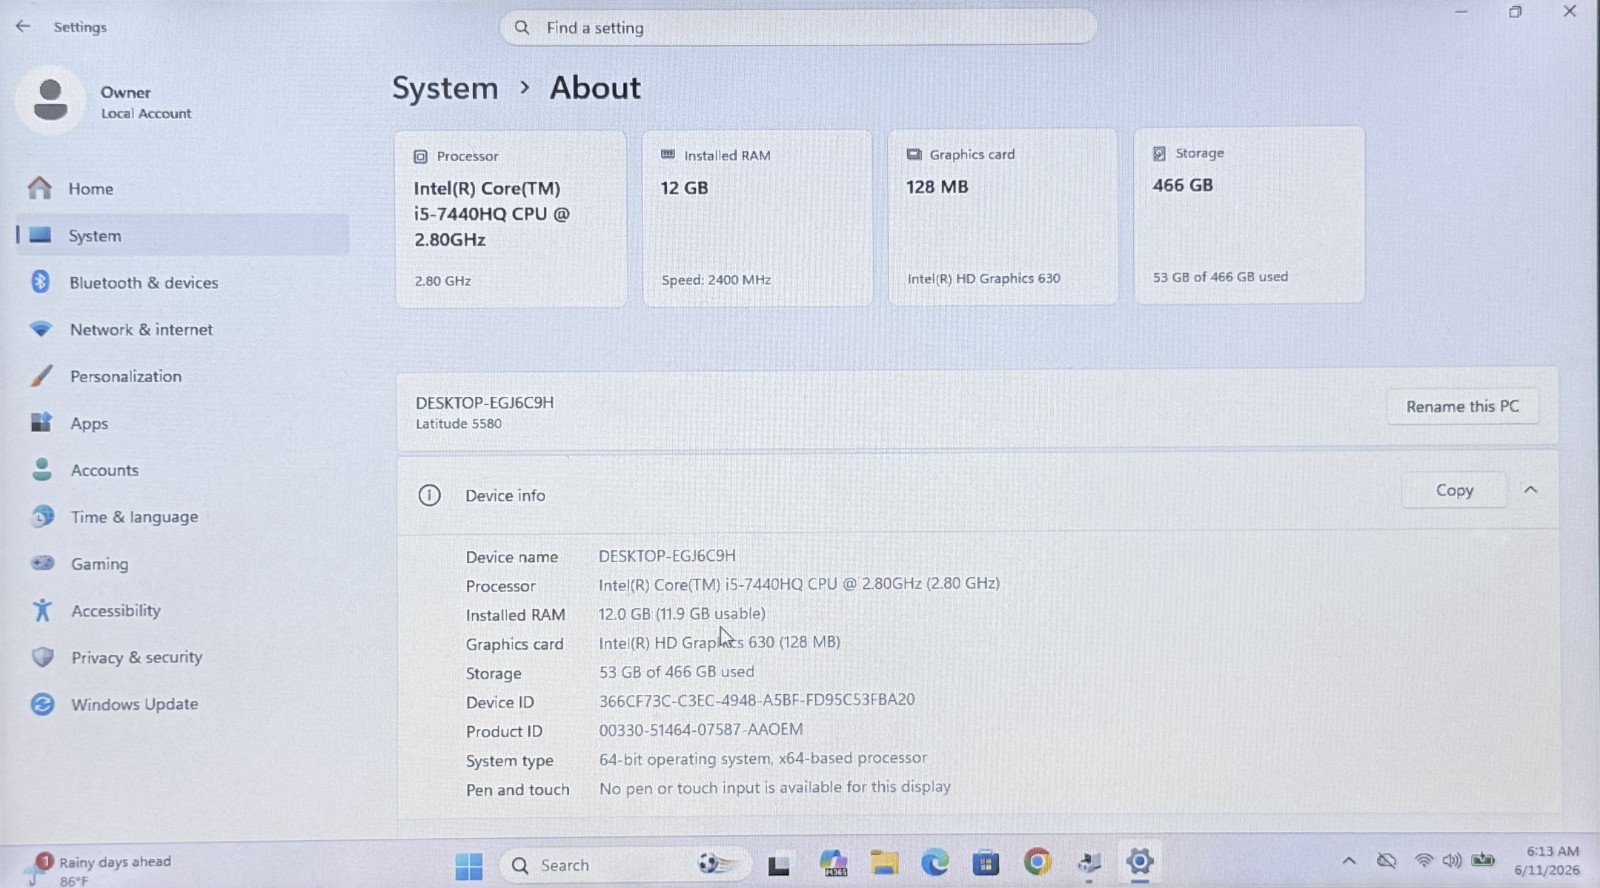Open the Storage 466 GB card
Viewport: 1600px width, 888px height.
pos(1249,215)
